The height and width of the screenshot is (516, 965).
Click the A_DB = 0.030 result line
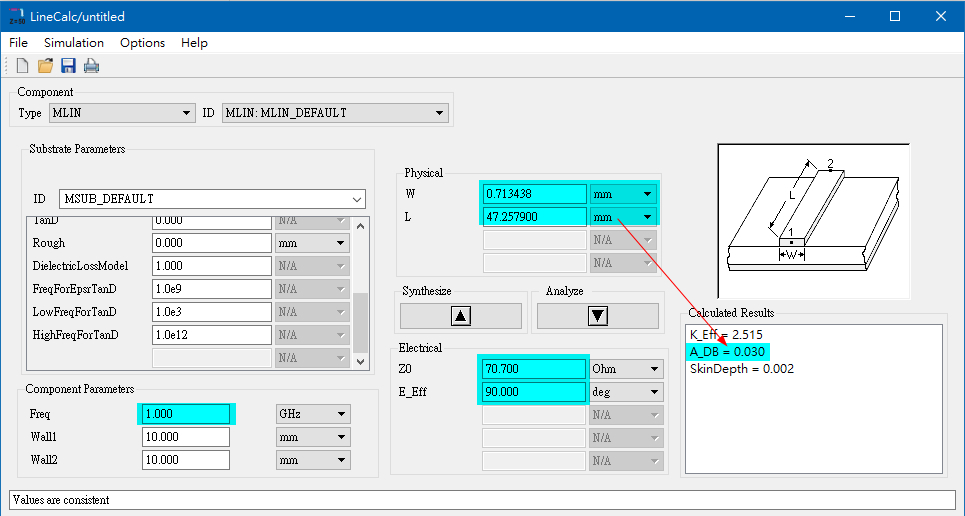(x=727, y=352)
